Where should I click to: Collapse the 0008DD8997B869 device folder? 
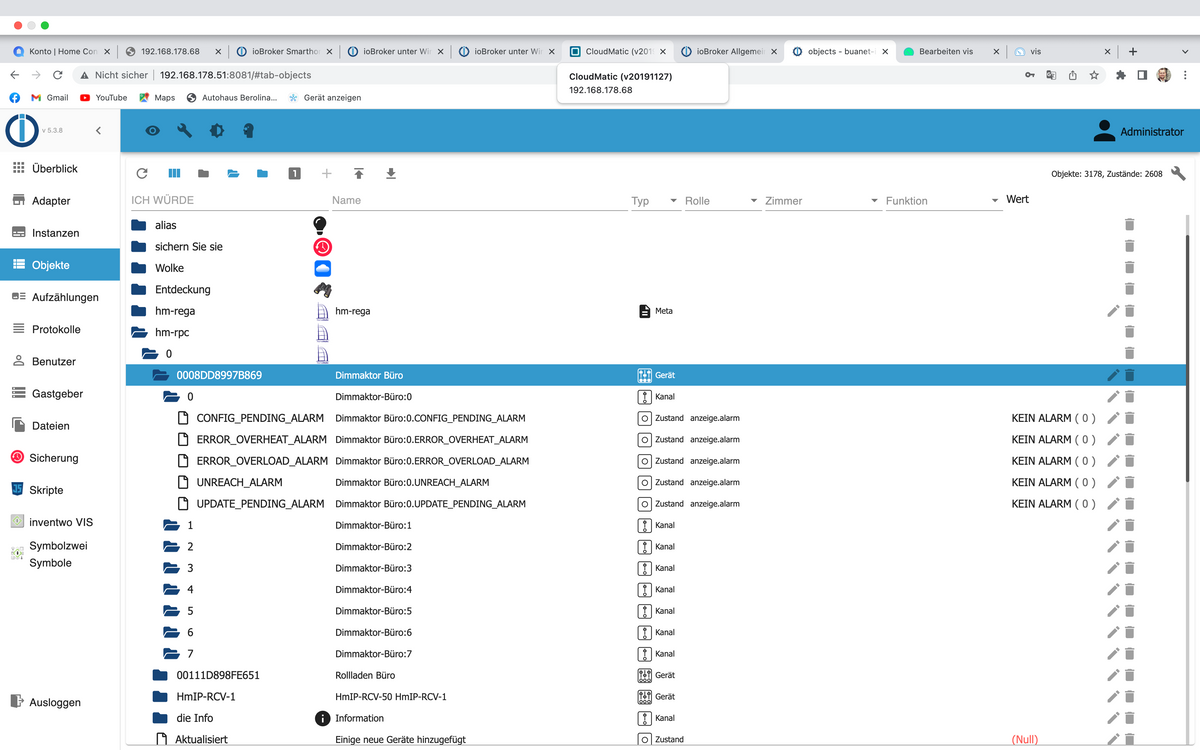pos(160,375)
